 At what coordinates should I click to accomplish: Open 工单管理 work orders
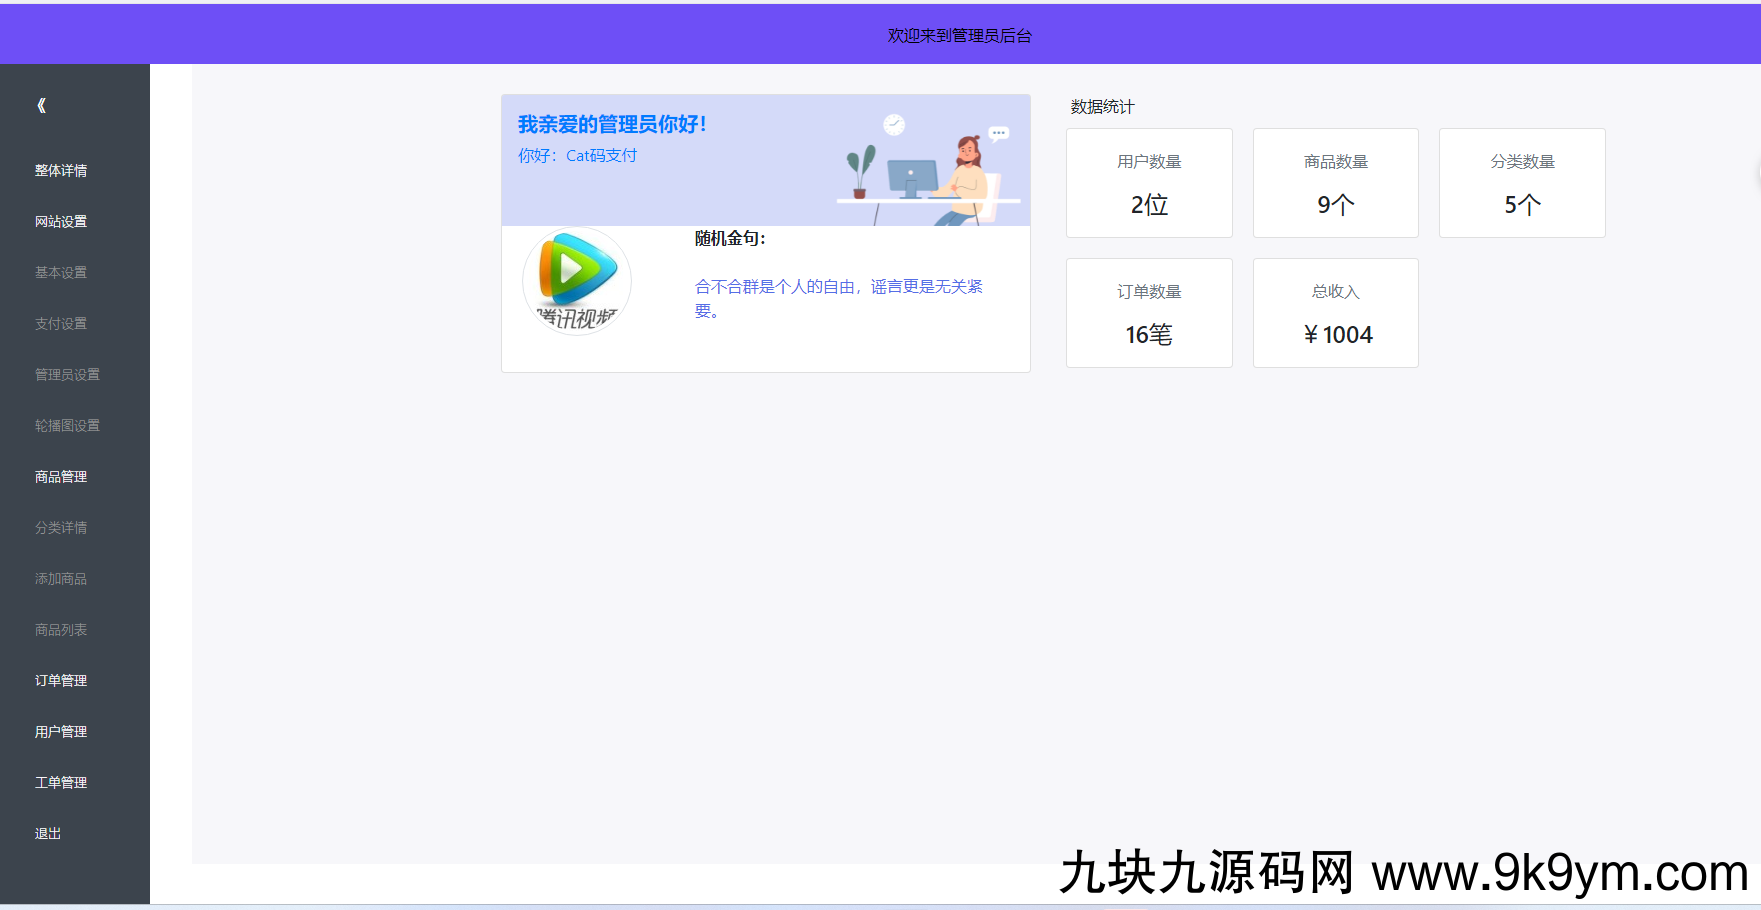[x=60, y=782]
